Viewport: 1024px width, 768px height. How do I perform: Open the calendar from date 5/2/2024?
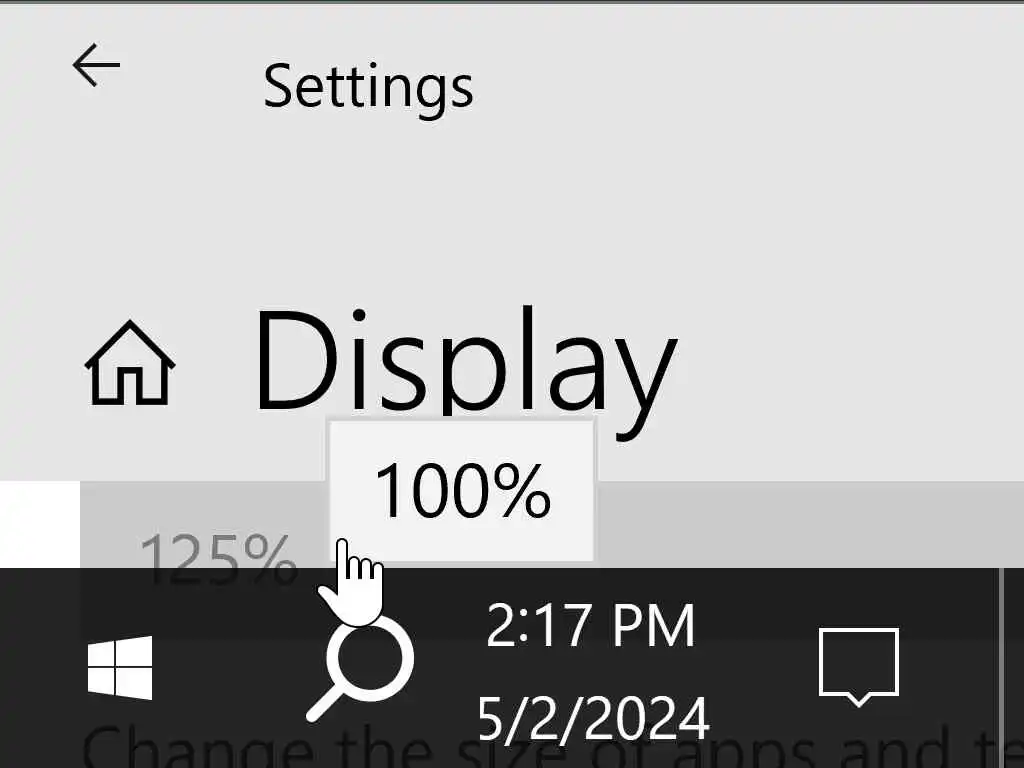593,719
